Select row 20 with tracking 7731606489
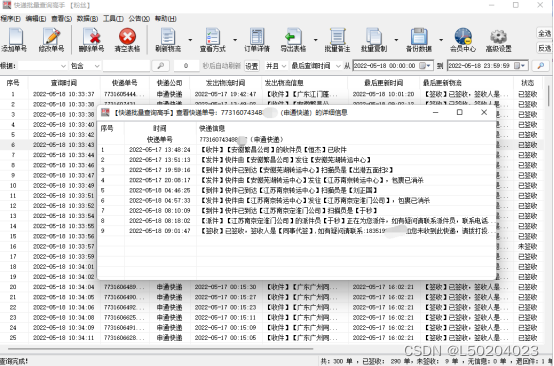 tap(272, 287)
